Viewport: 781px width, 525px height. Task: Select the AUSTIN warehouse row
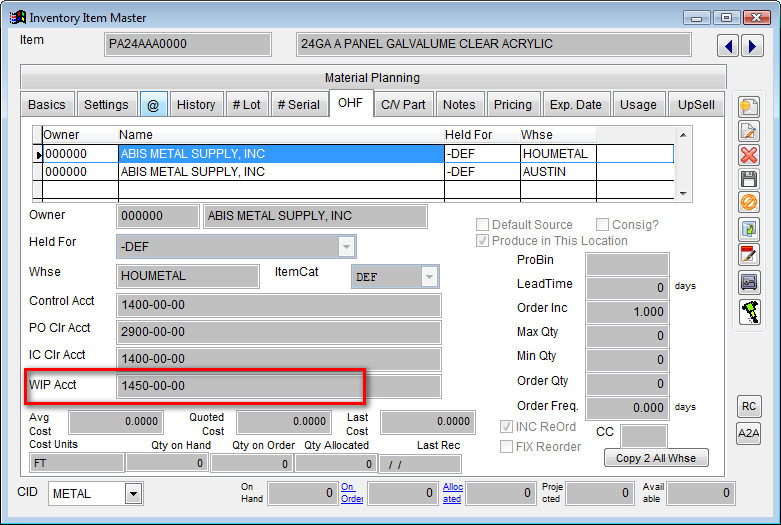tap(556, 172)
